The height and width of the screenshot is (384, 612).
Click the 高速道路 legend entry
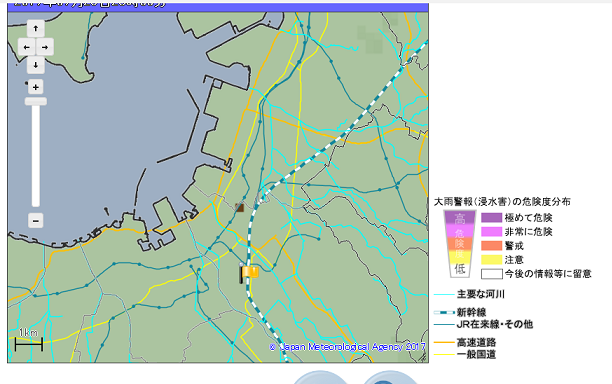465,343
